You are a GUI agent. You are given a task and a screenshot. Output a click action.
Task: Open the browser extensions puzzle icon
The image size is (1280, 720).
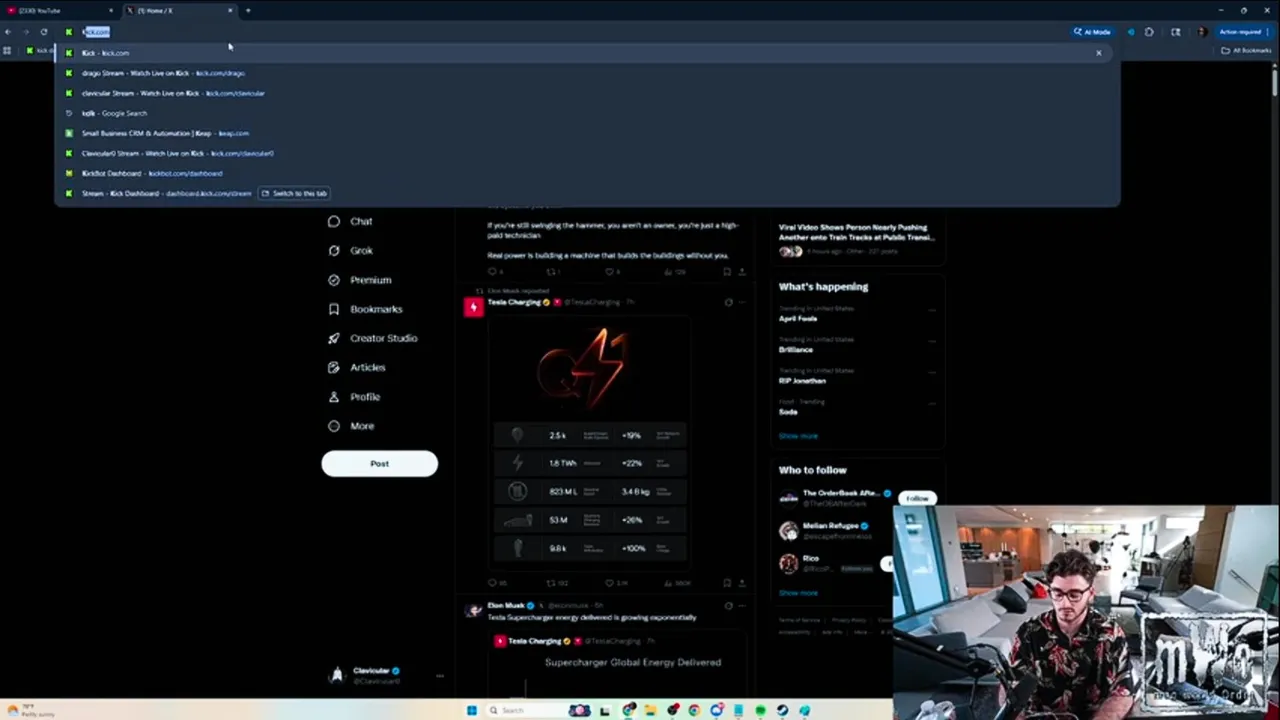[1149, 32]
